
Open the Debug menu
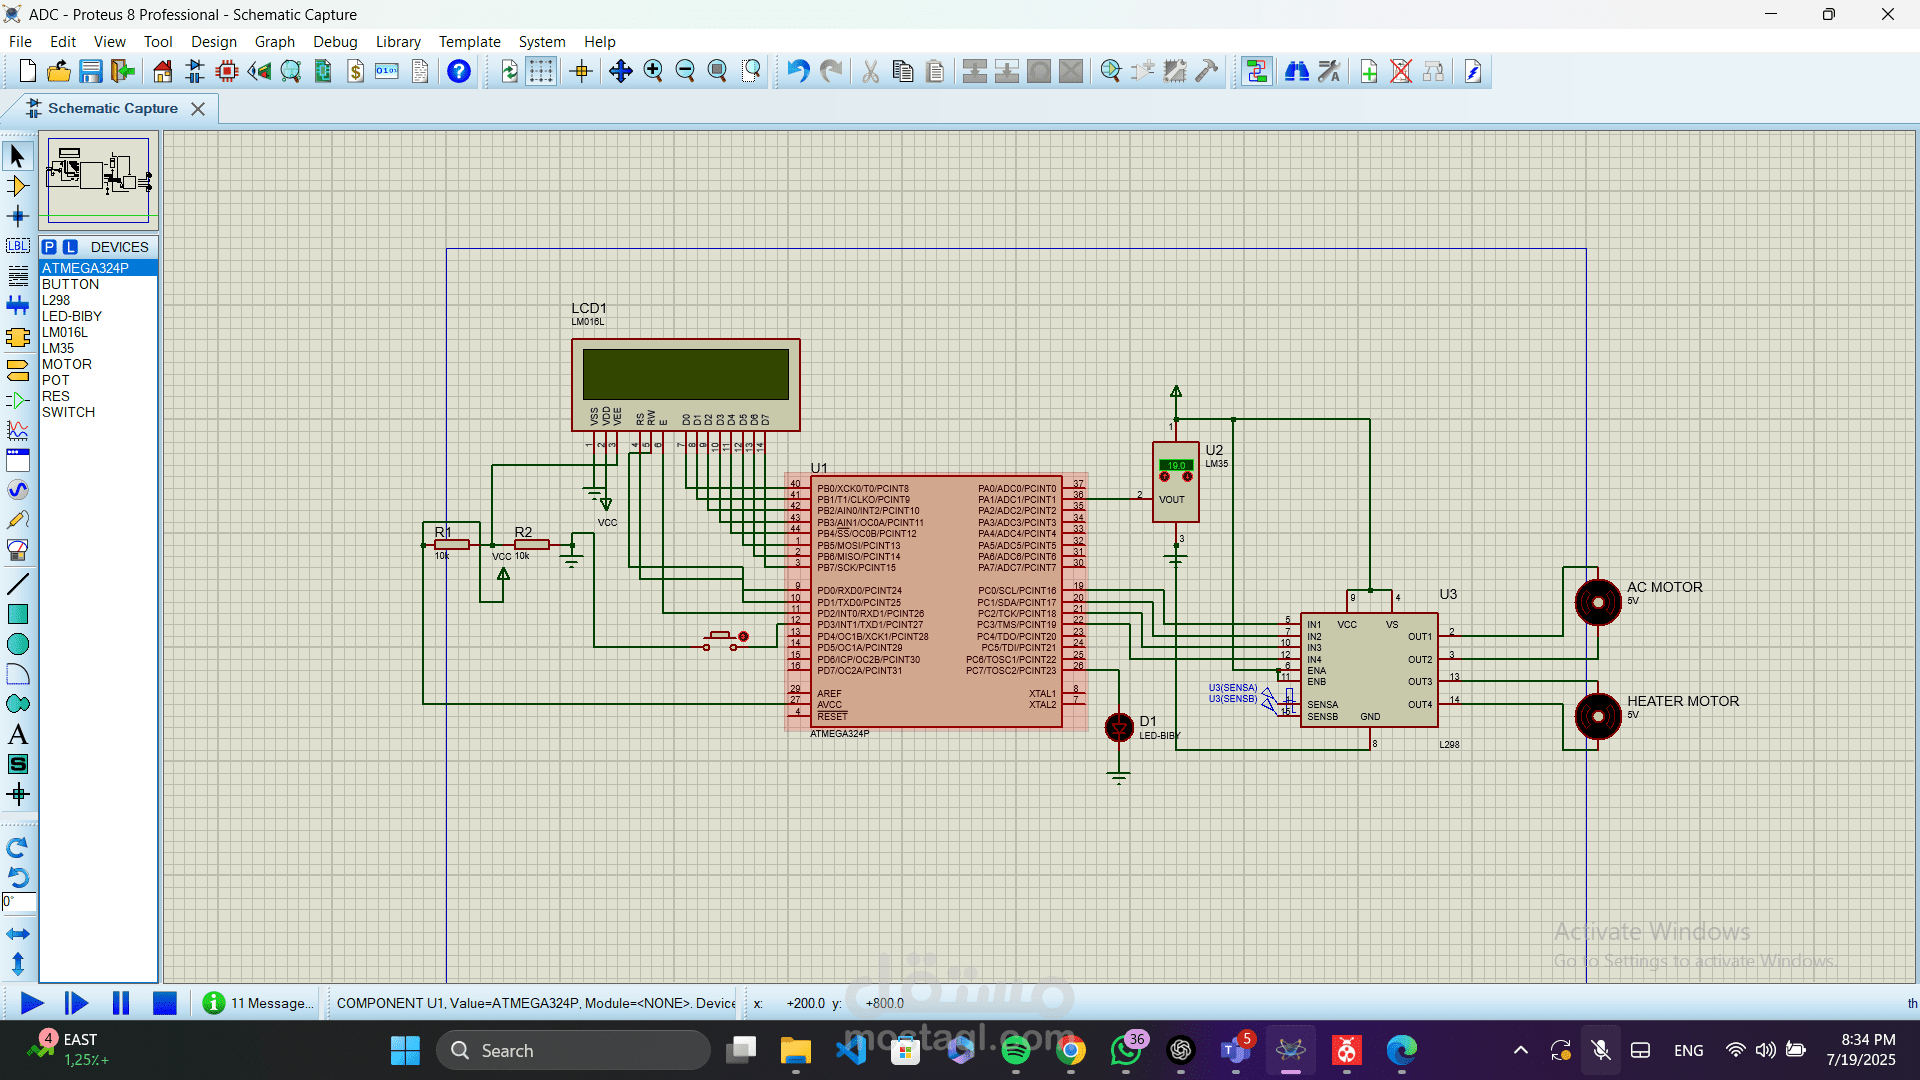point(335,41)
